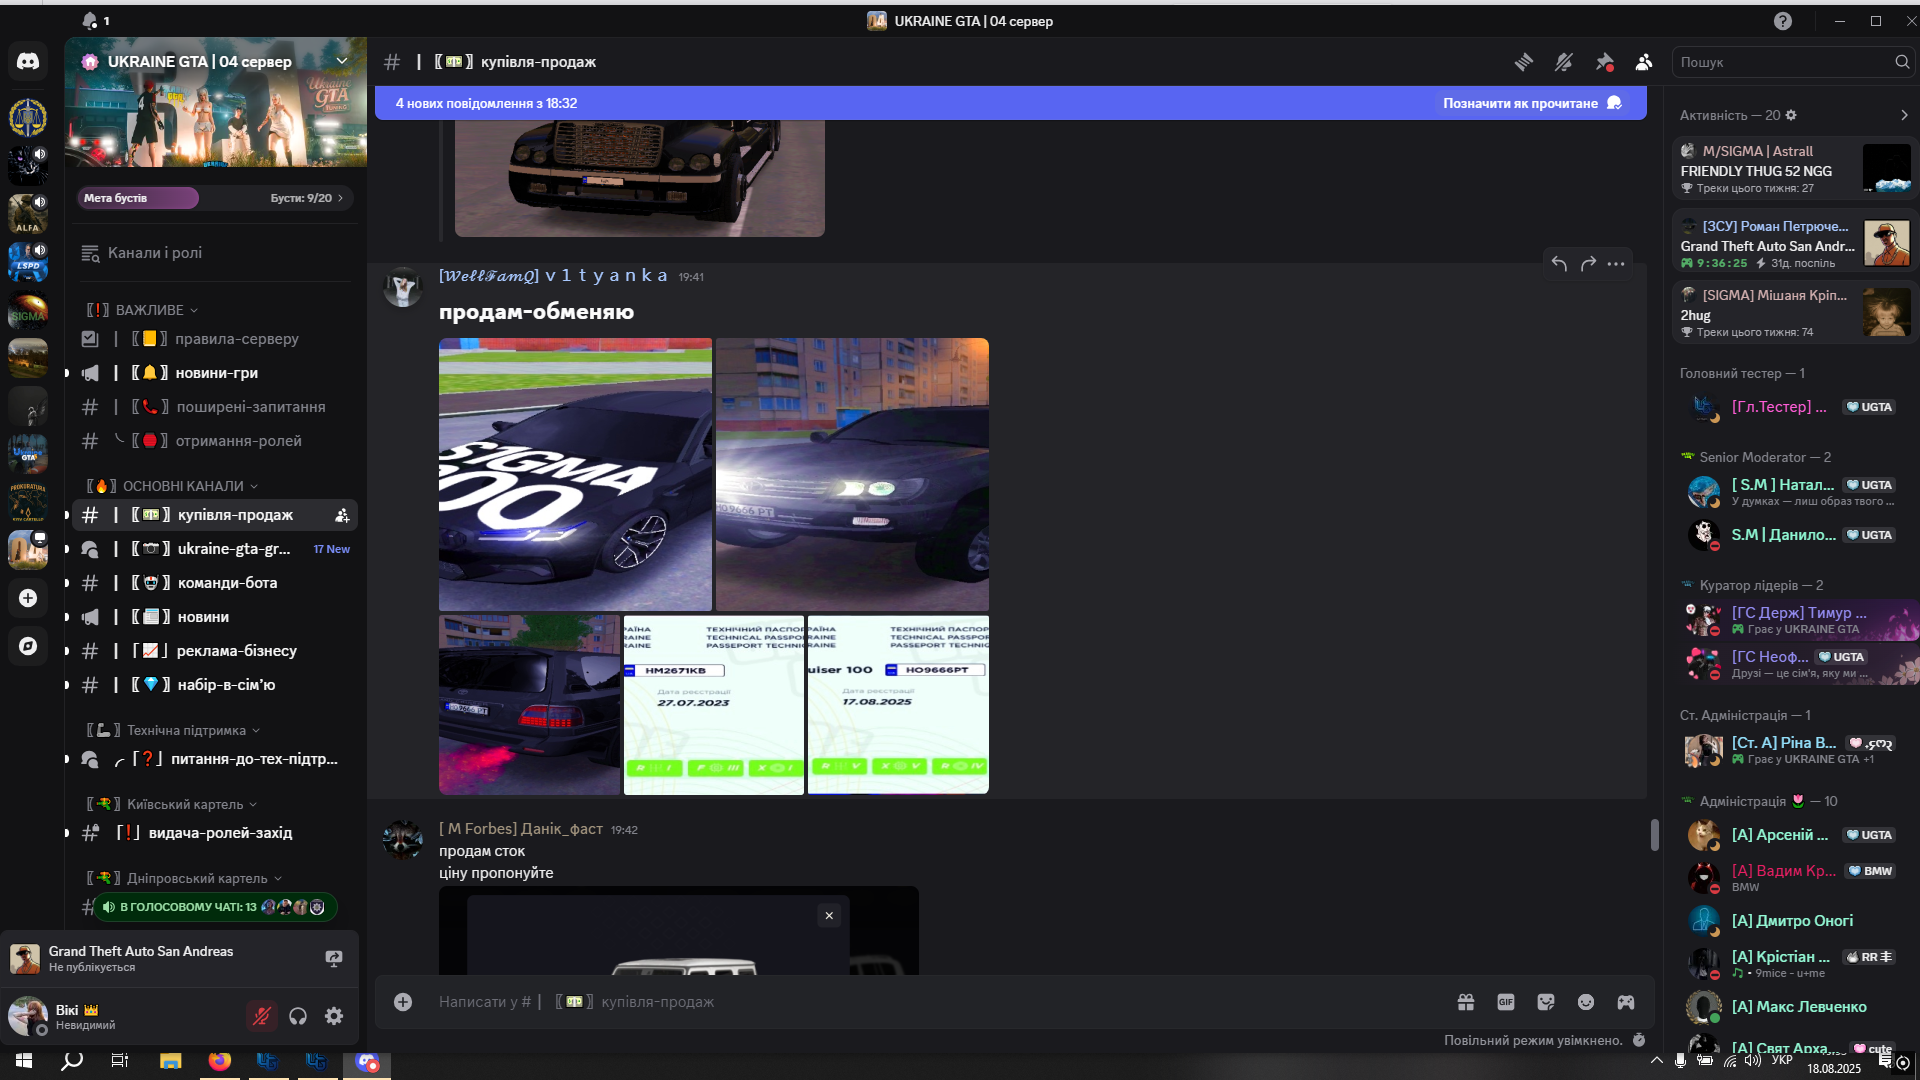Open Discord help icon in title bar
Screen dimensions: 1920x1080
(1783, 21)
